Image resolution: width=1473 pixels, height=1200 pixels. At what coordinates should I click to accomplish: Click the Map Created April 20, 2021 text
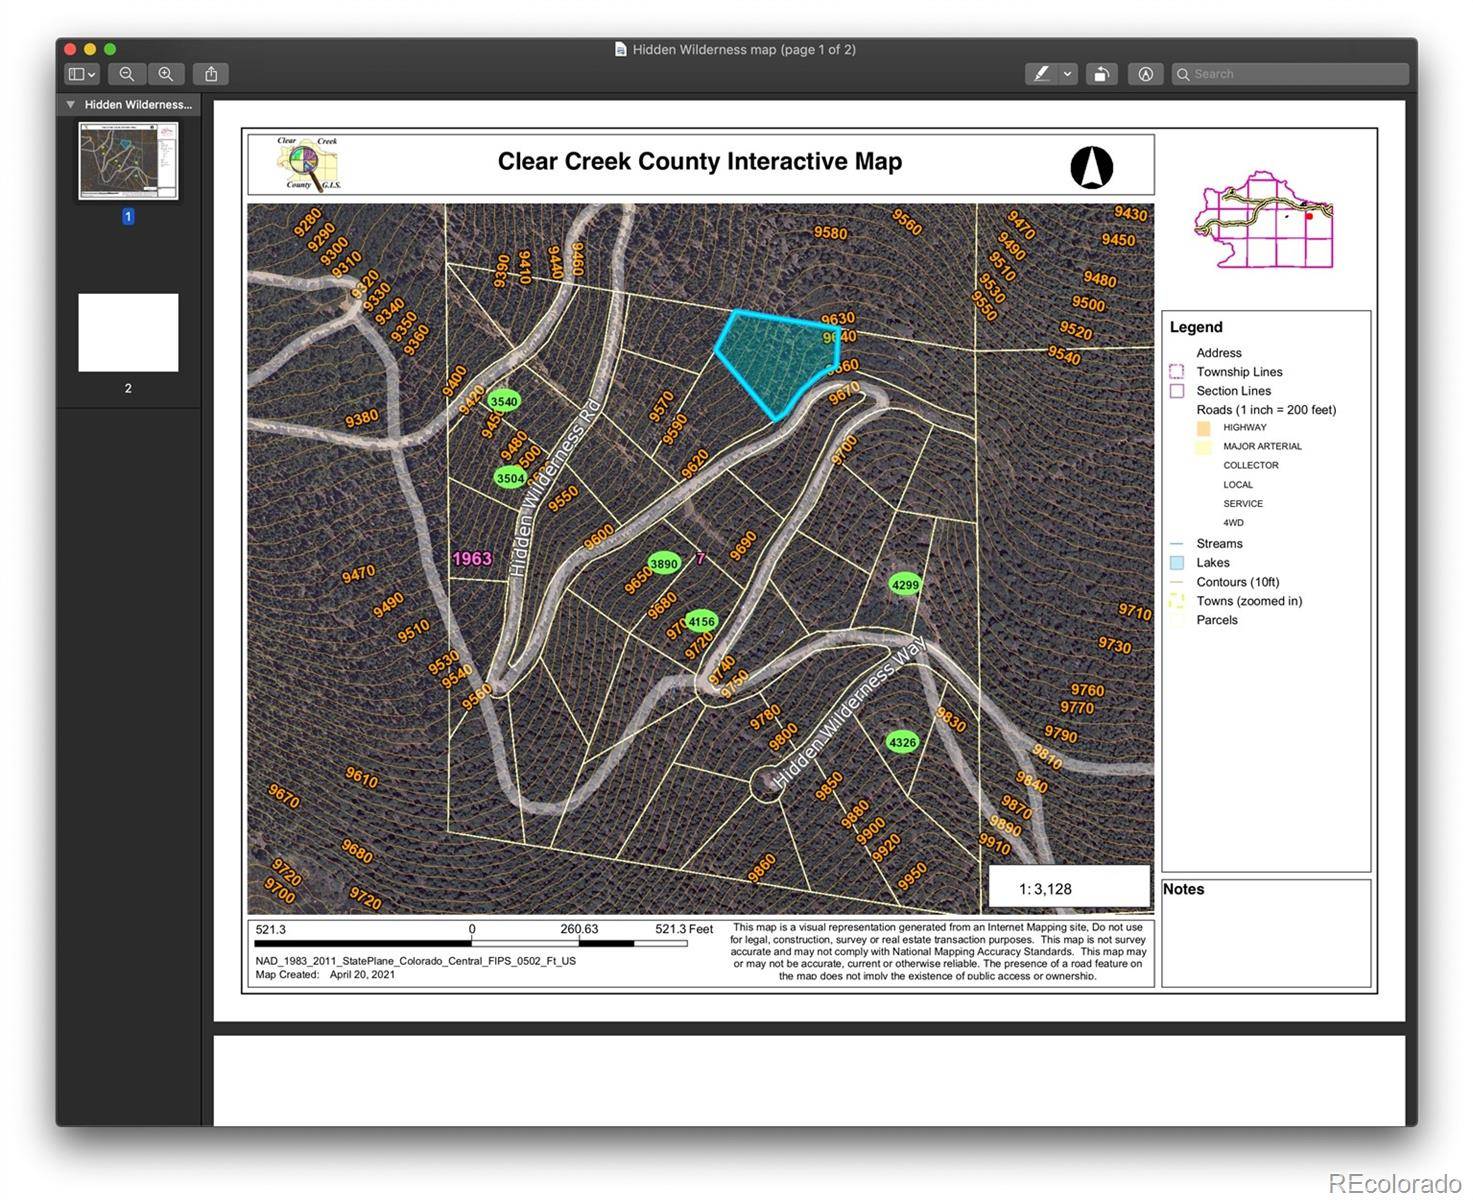point(325,974)
